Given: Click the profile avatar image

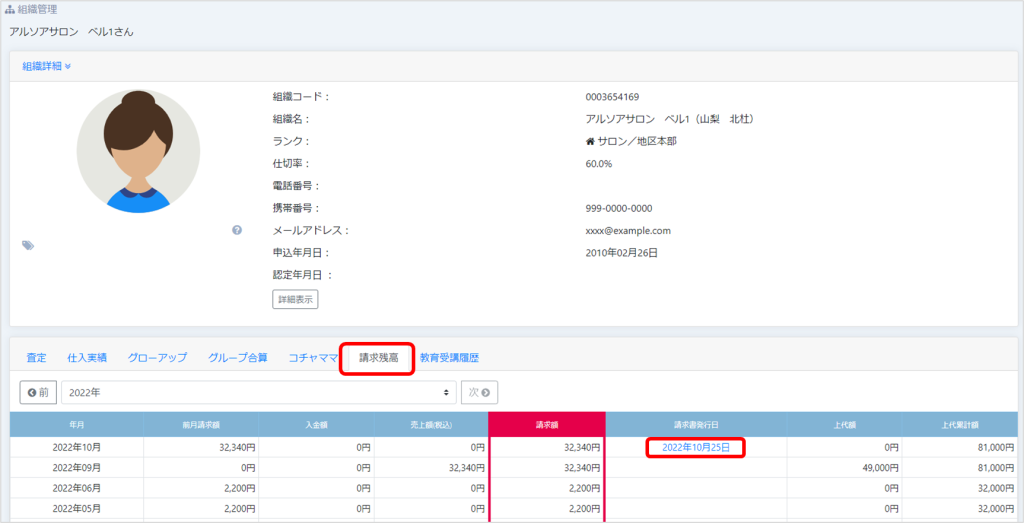Looking at the screenshot, I should pyautogui.click(x=138, y=151).
